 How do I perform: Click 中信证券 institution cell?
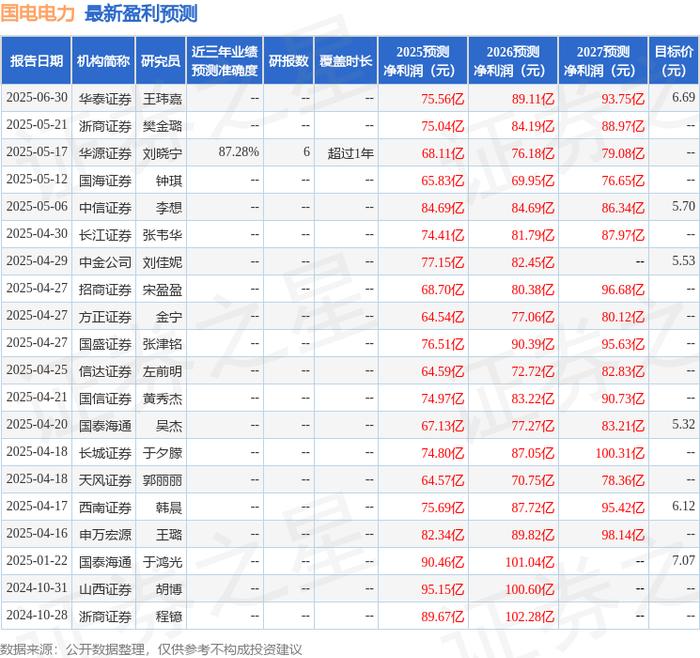point(105,208)
